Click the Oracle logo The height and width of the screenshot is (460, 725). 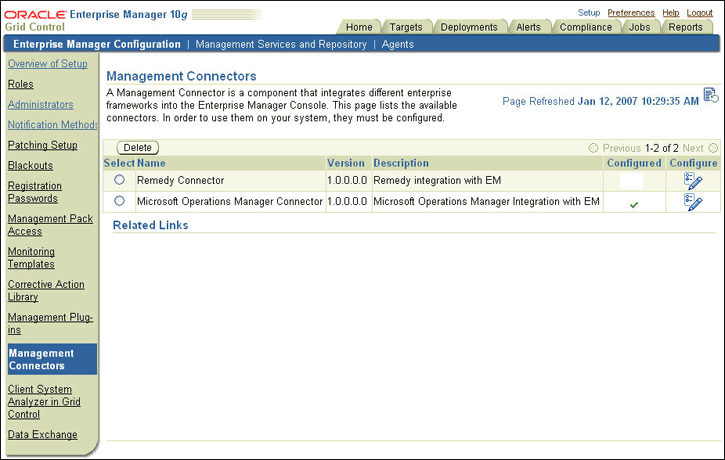pyautogui.click(x=36, y=15)
